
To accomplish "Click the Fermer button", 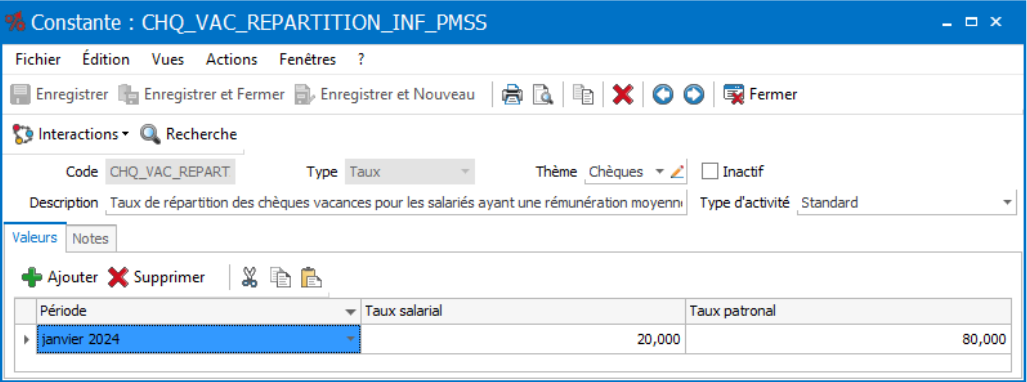I will (x=760, y=95).
